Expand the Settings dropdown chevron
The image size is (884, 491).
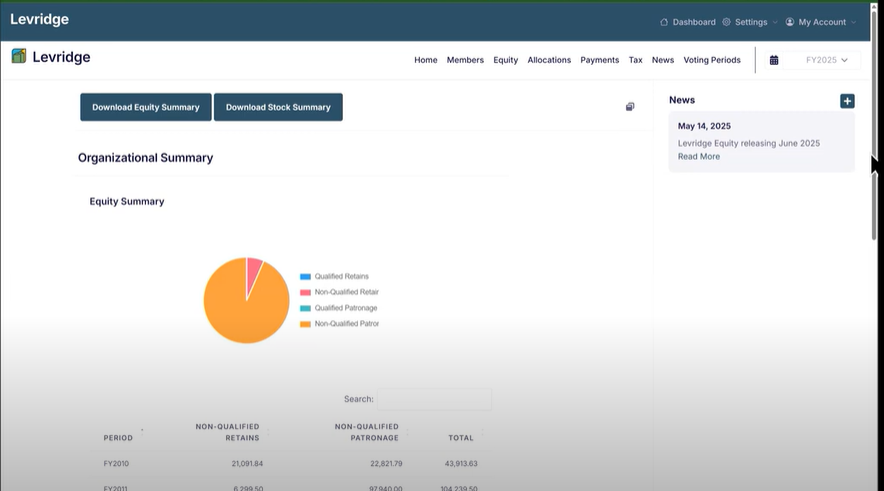(775, 23)
